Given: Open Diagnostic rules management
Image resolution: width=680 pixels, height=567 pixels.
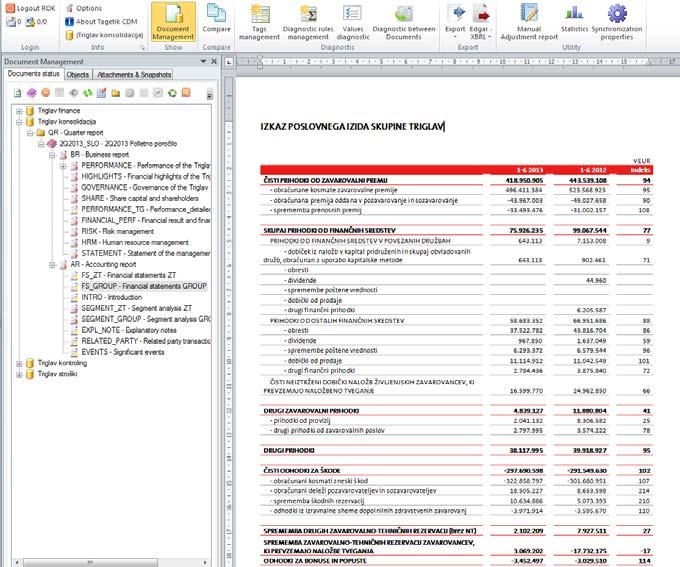Looking at the screenshot, I should click(x=308, y=22).
